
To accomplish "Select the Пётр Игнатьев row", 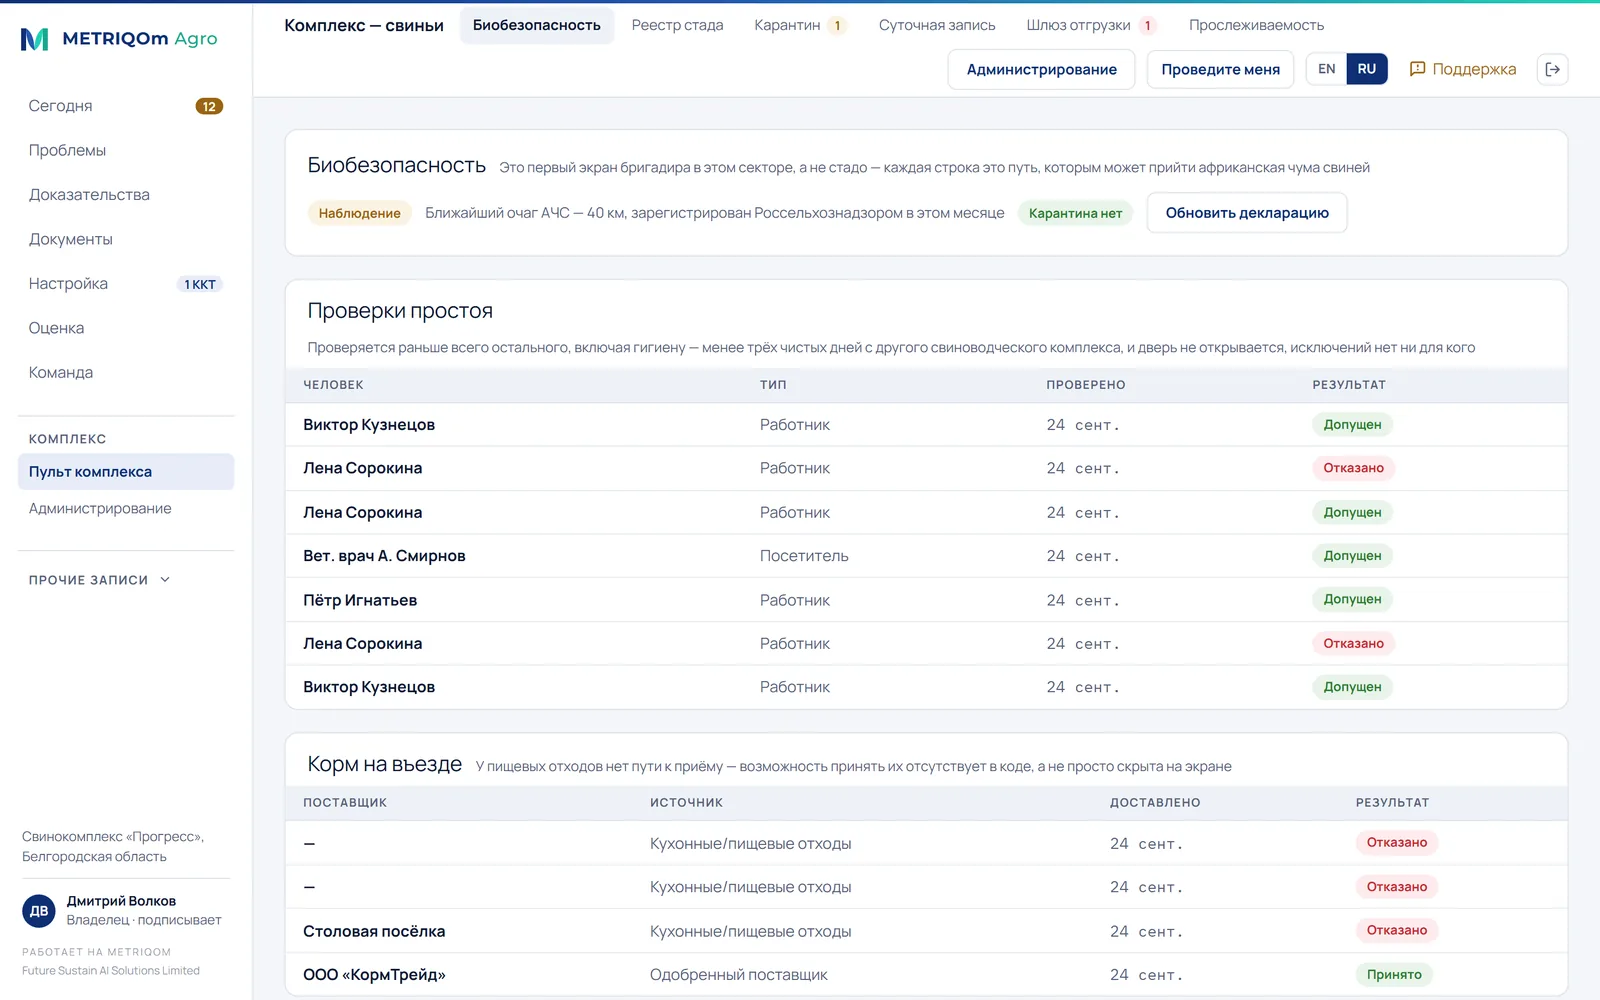I will (x=926, y=600).
